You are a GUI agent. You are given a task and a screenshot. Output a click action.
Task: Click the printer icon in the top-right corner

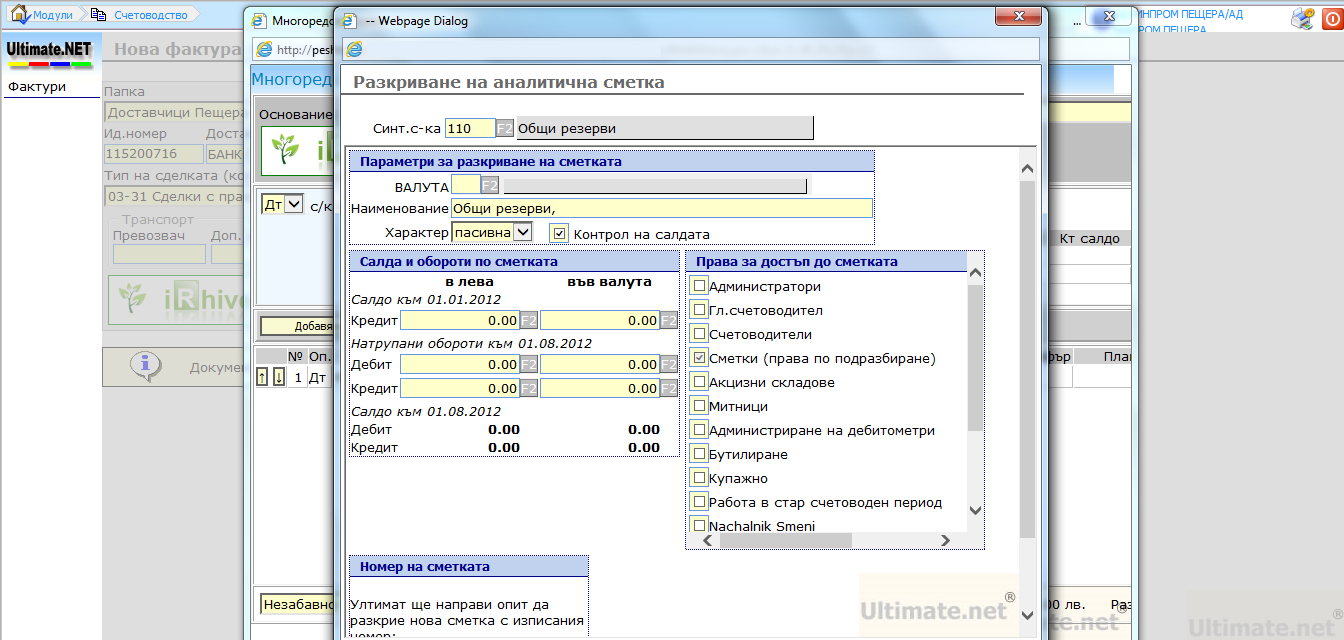click(x=1302, y=18)
